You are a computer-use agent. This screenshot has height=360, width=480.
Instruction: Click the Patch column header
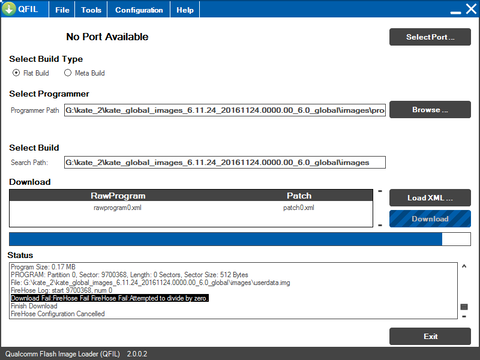[x=299, y=196]
